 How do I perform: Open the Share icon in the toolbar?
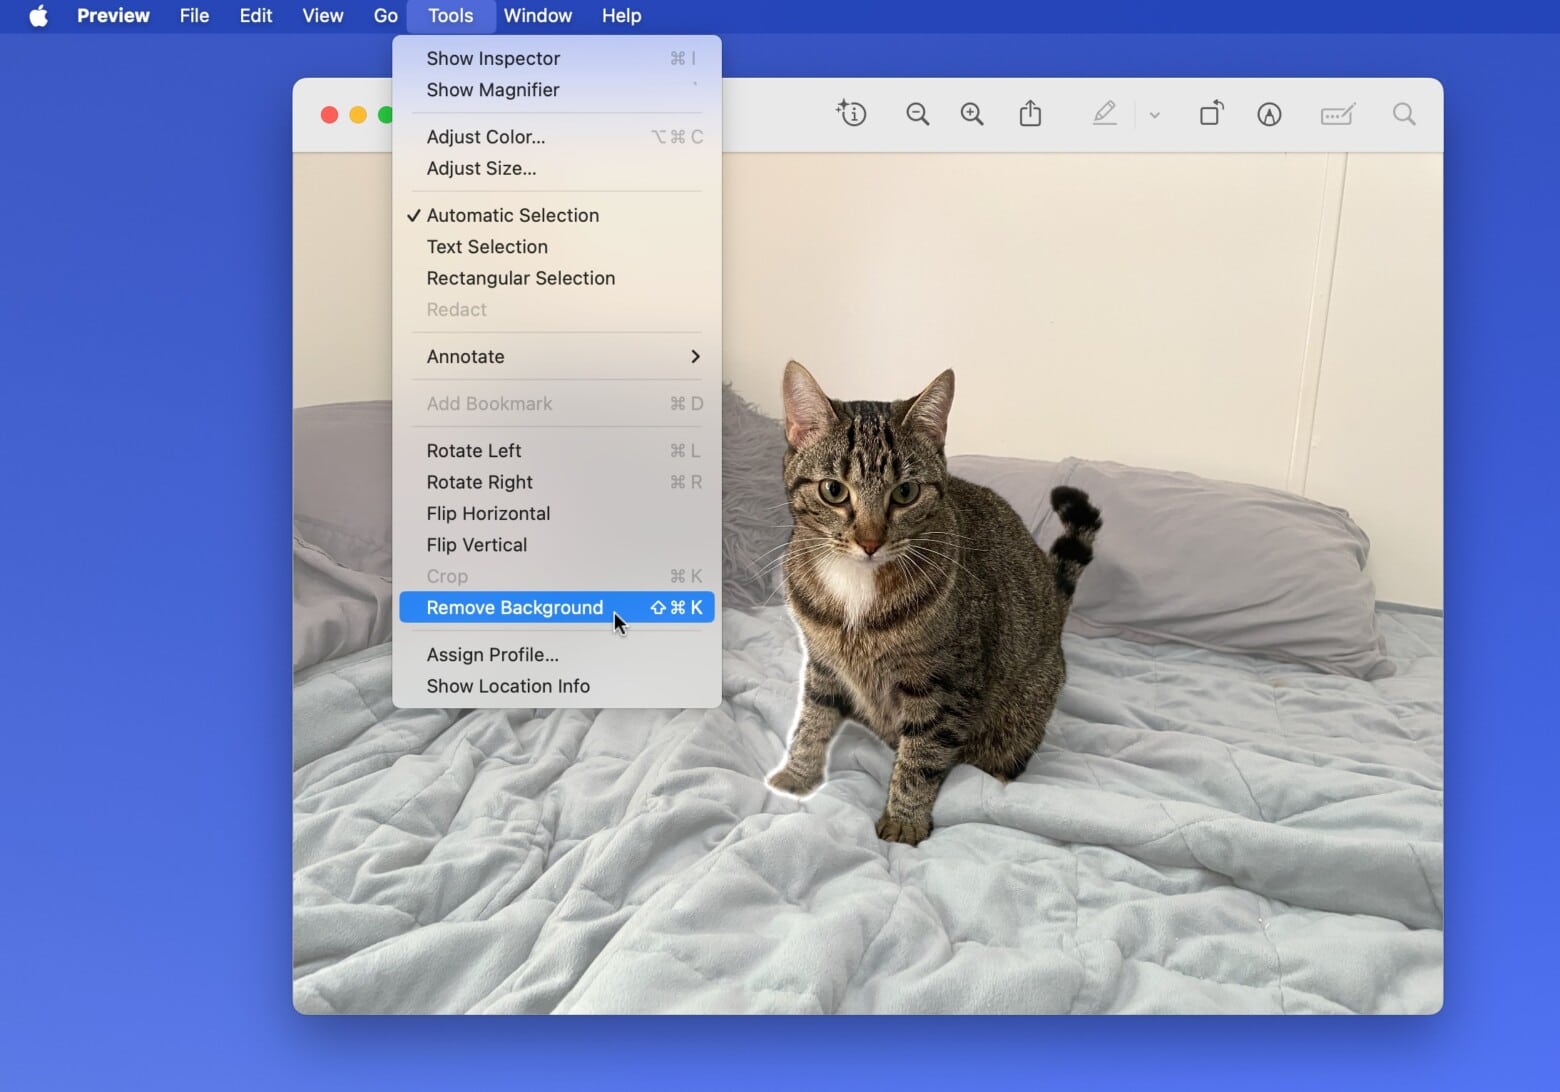pyautogui.click(x=1031, y=114)
